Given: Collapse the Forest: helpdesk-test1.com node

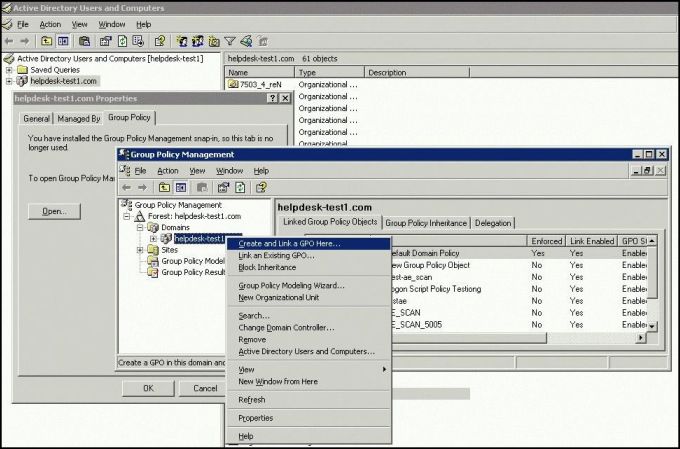Looking at the screenshot, I should click(x=127, y=216).
